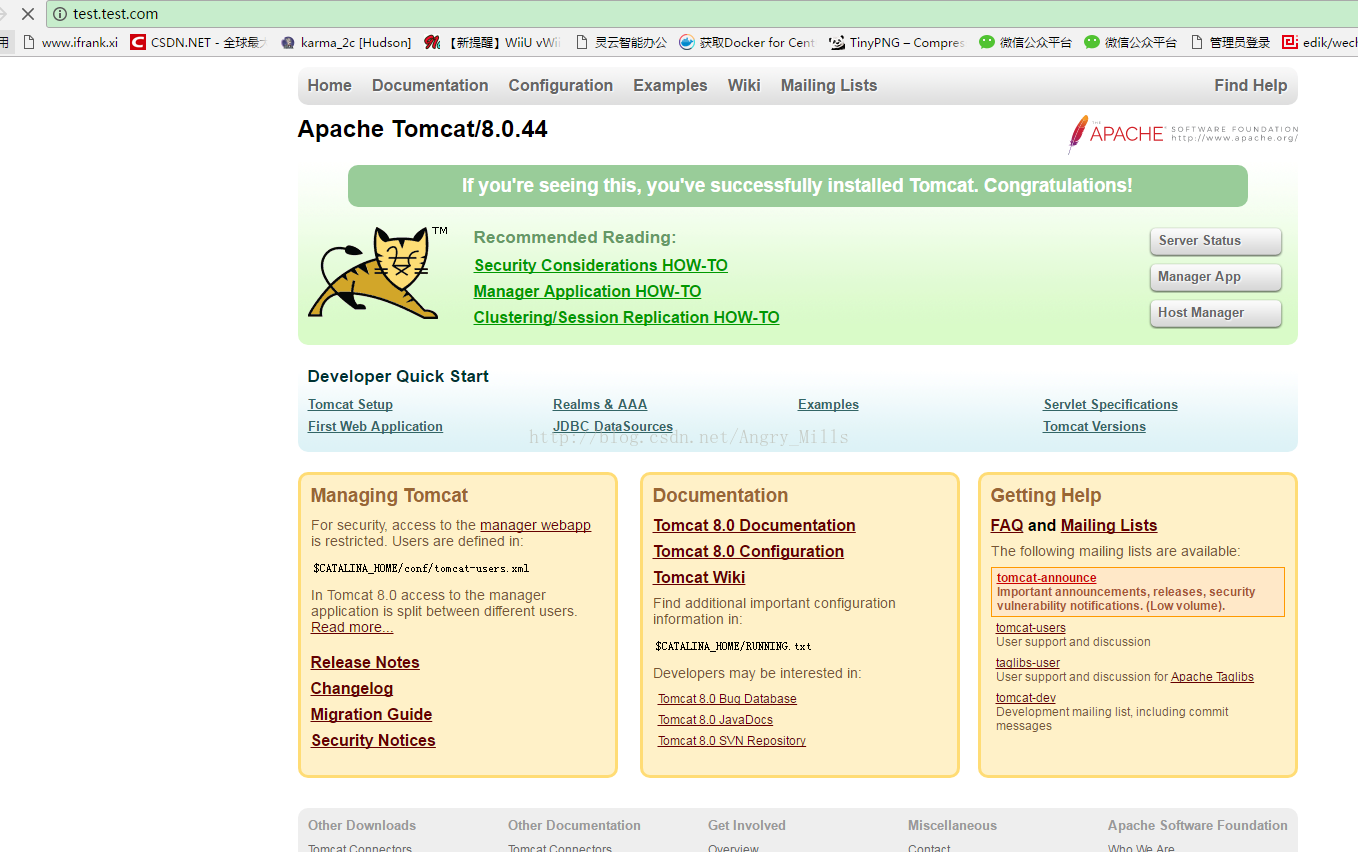The height and width of the screenshot is (852, 1358).
Task: Click the Host Manager button
Action: [1215, 313]
